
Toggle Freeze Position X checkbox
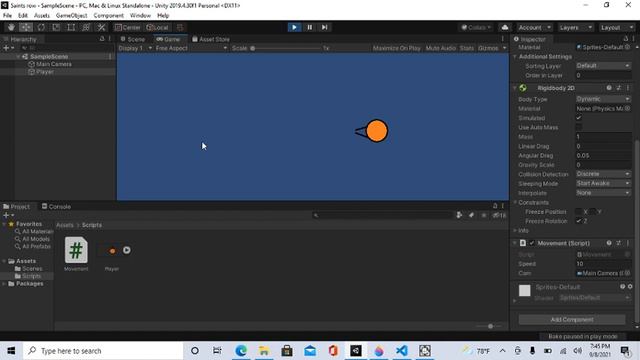(x=579, y=211)
